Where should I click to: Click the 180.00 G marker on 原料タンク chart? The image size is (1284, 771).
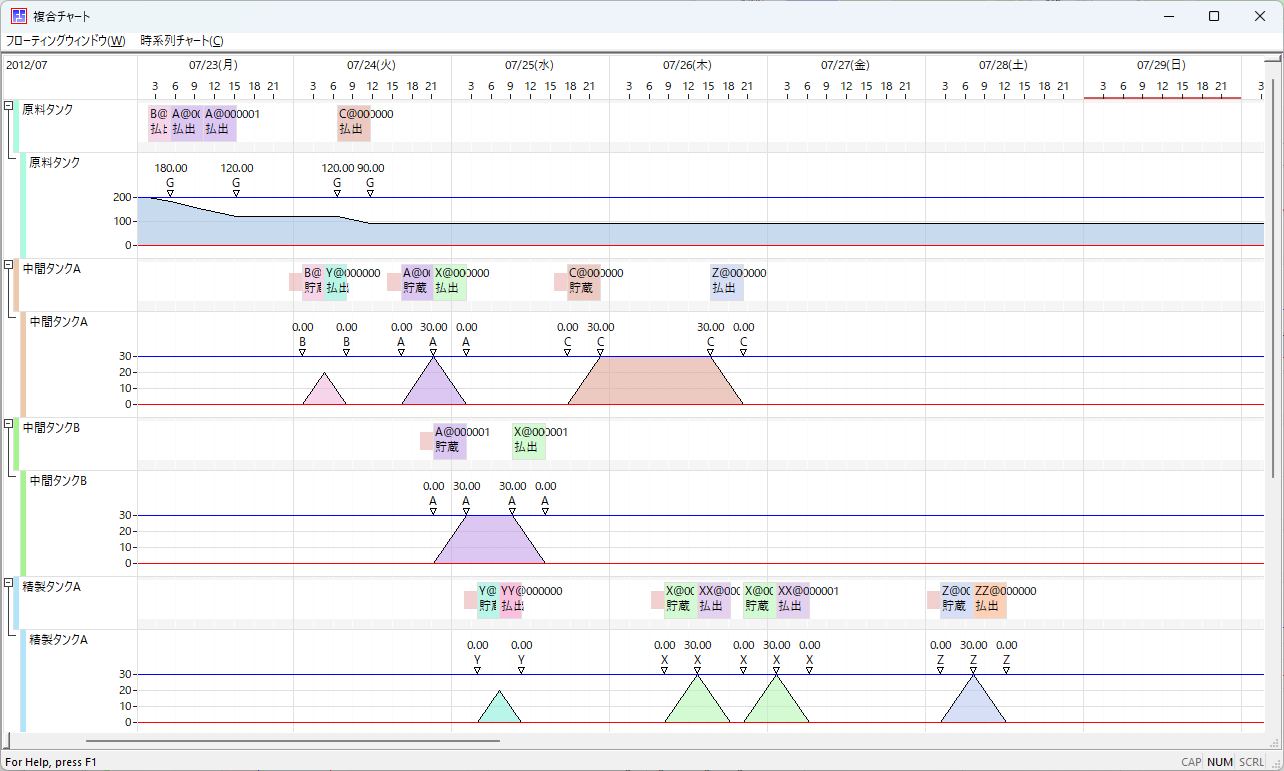coord(170,181)
